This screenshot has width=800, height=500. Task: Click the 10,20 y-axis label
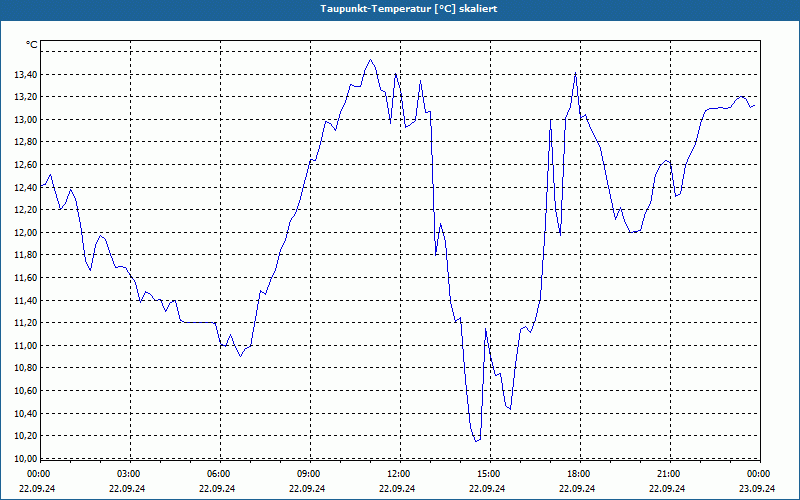pyautogui.click(x=26, y=436)
